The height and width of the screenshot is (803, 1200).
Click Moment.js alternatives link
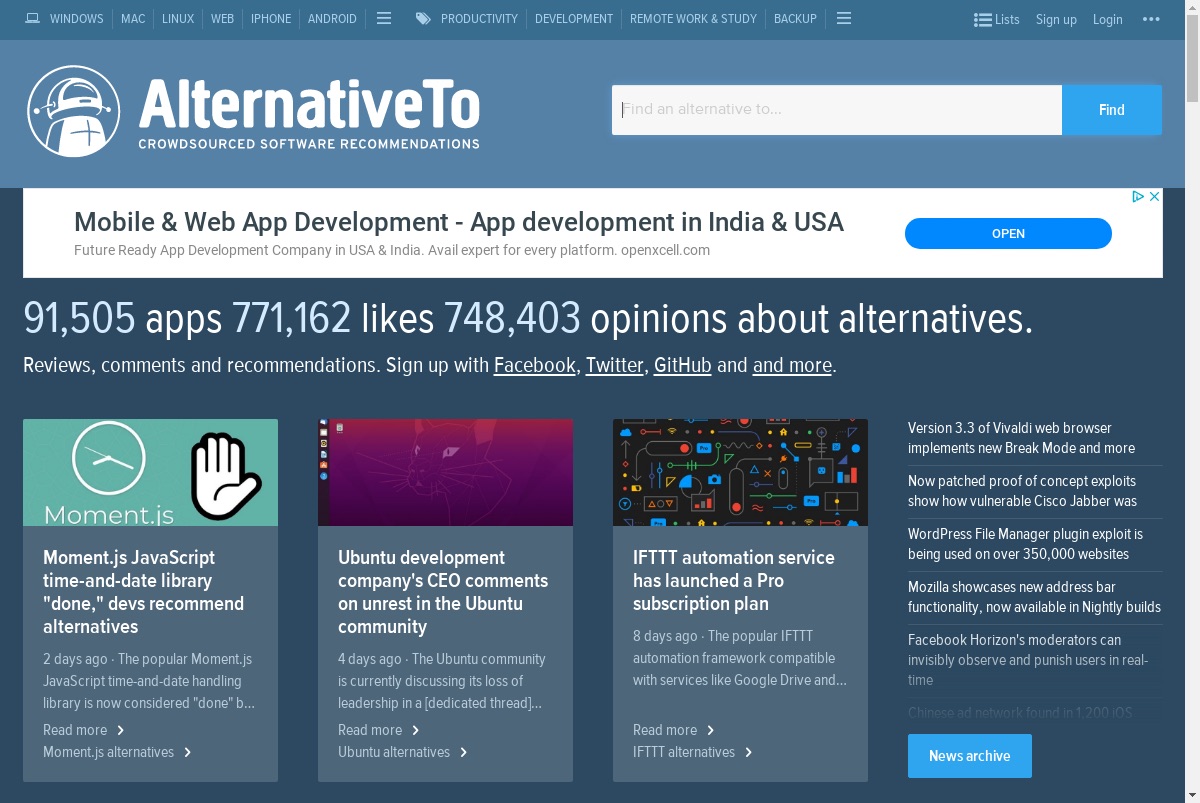108,752
